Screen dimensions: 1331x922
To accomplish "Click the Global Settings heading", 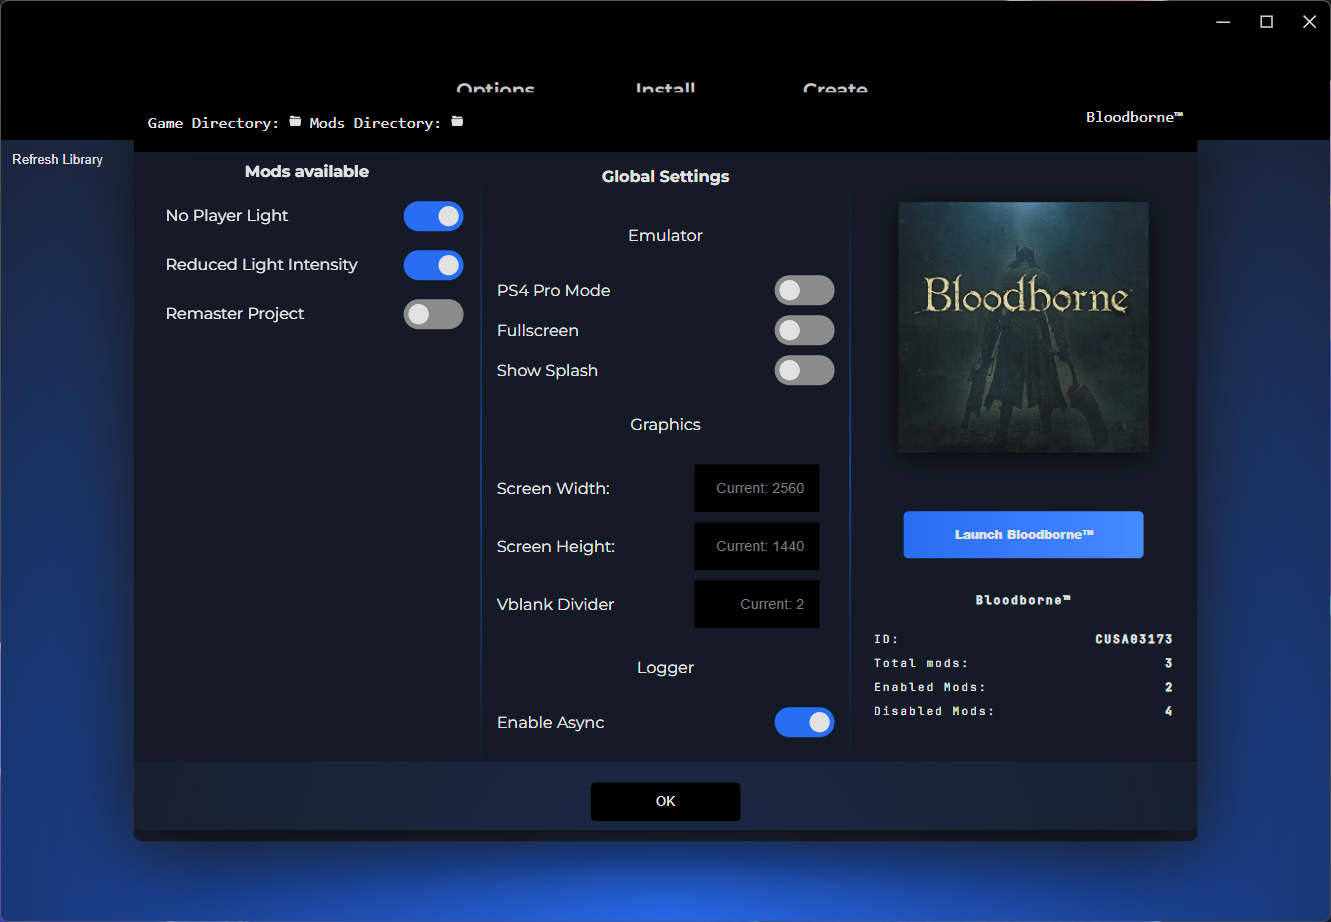I will coord(665,177).
